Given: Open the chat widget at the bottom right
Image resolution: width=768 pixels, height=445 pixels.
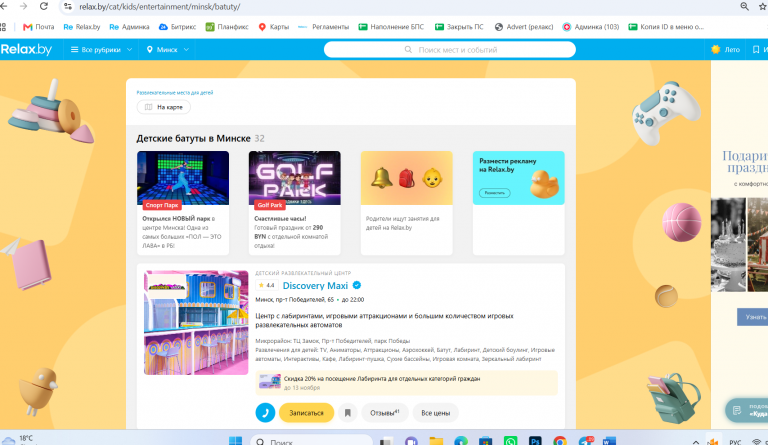Looking at the screenshot, I should (747, 410).
